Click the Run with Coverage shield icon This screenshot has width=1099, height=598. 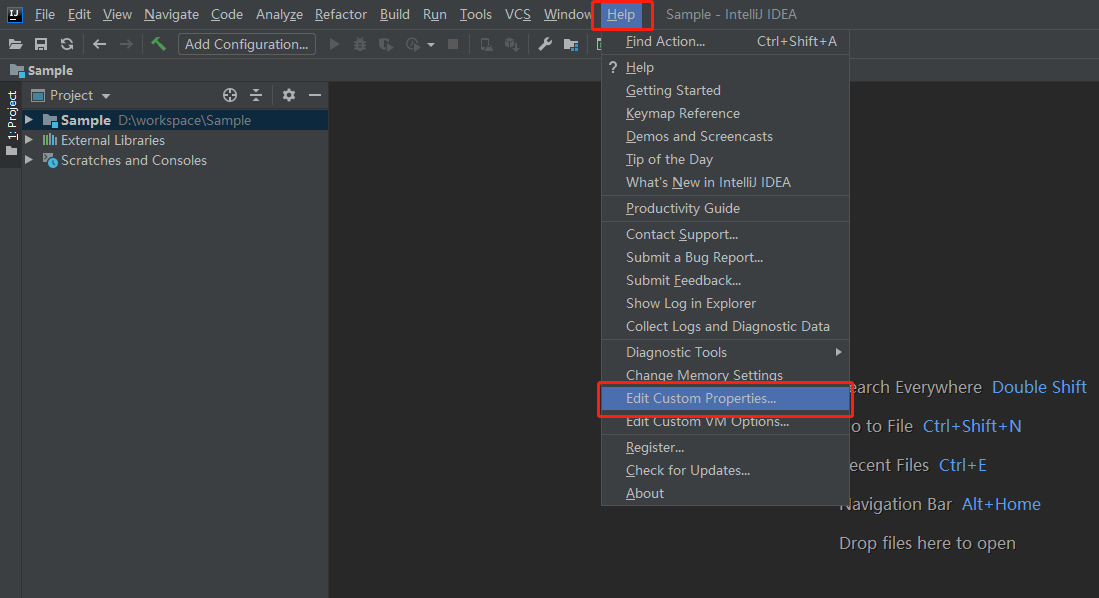pos(385,45)
